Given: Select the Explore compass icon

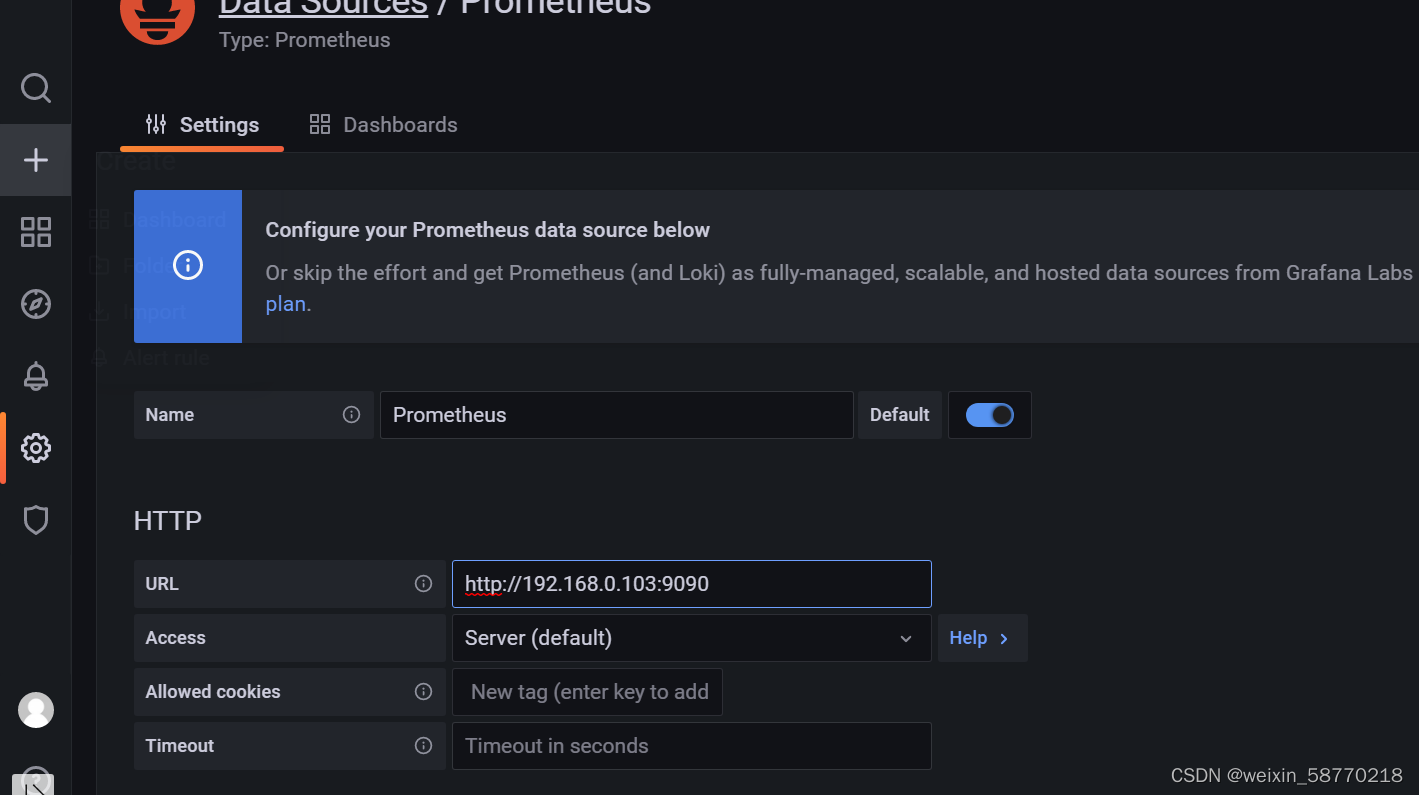Looking at the screenshot, I should click(x=35, y=303).
